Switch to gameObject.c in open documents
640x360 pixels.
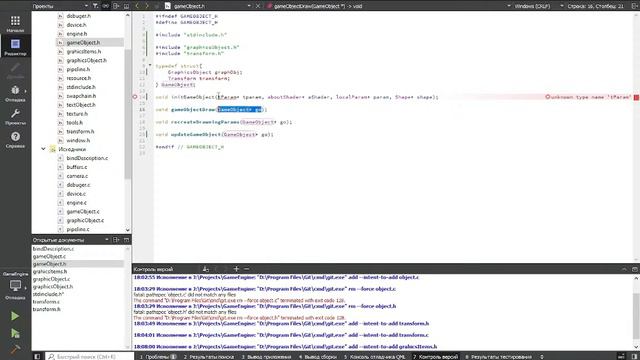49,256
